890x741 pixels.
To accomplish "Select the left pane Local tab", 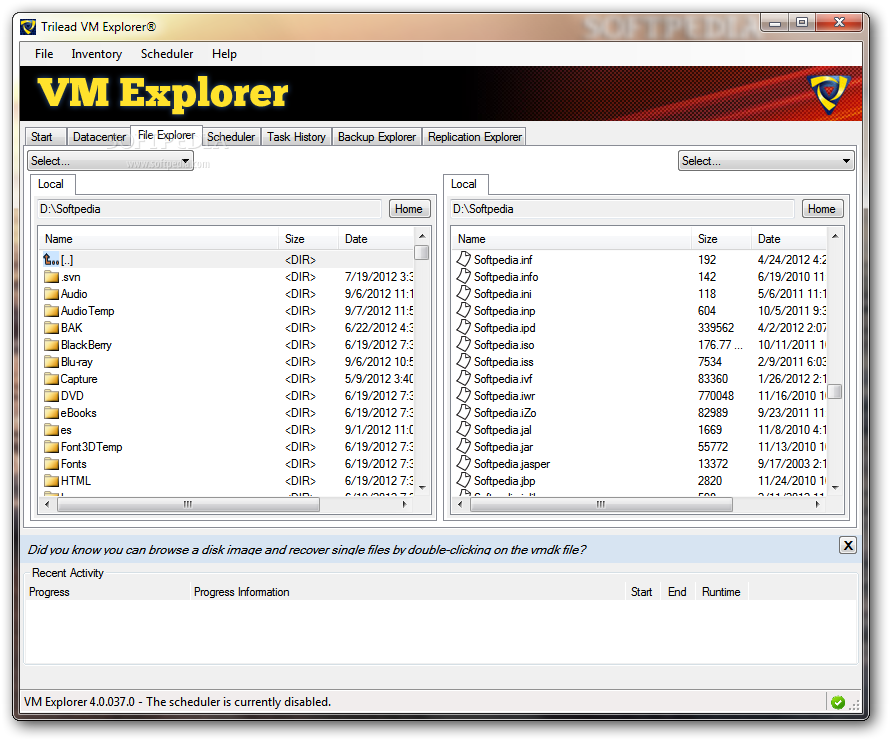I will click(x=51, y=185).
